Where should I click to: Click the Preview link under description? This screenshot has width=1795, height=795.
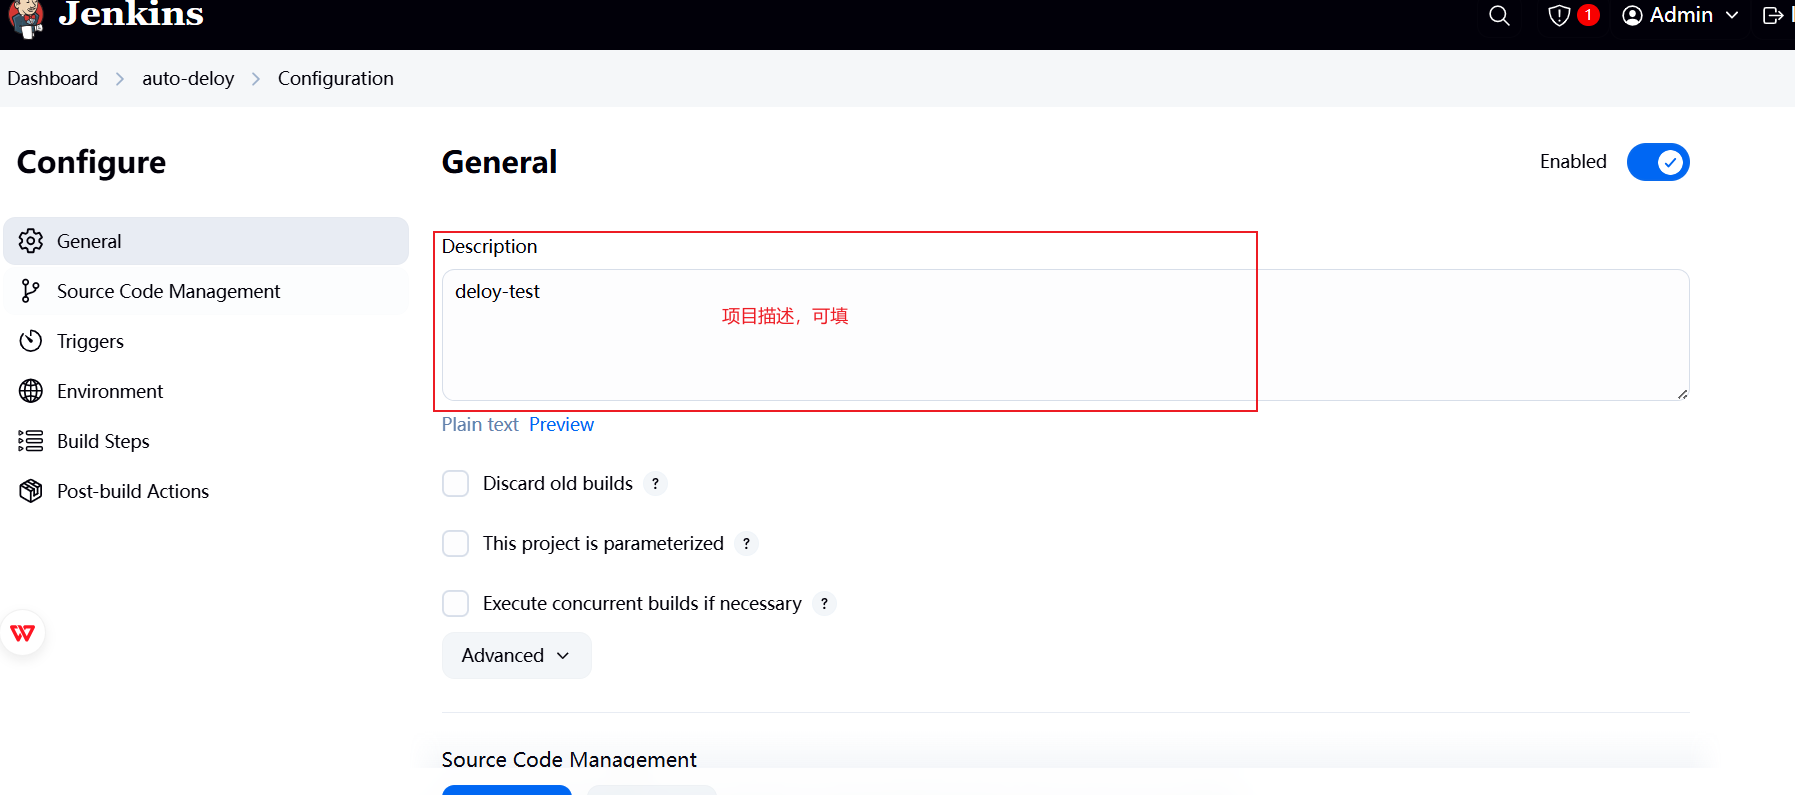click(x=561, y=425)
